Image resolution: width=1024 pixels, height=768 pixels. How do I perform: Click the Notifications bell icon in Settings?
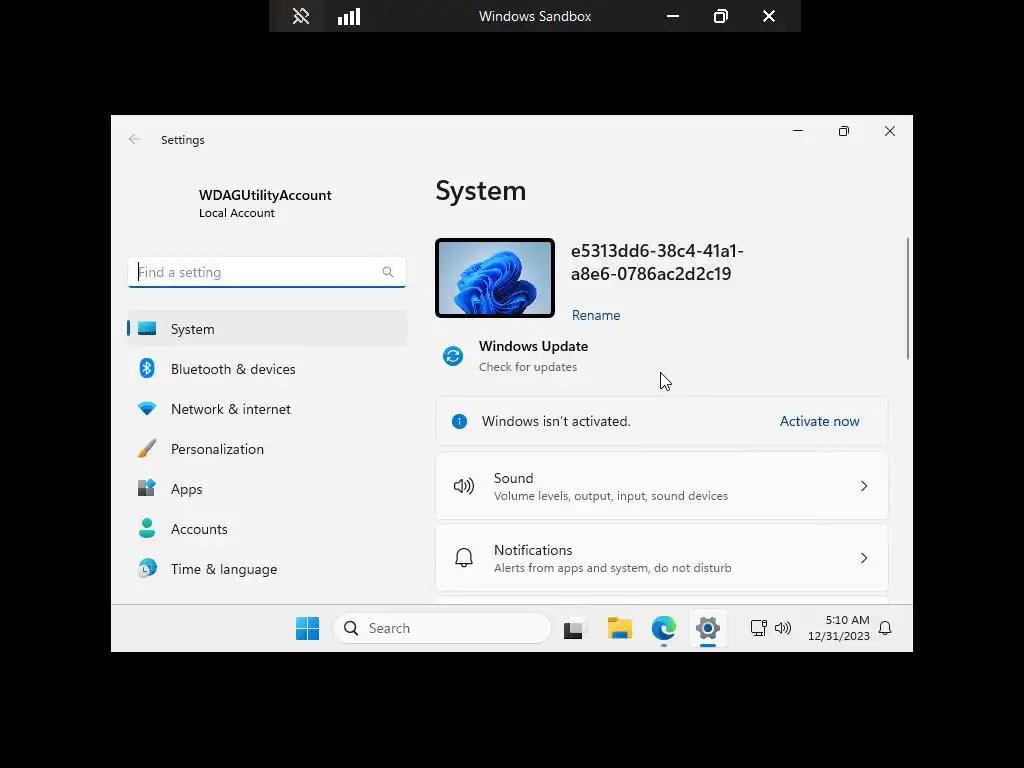click(464, 558)
